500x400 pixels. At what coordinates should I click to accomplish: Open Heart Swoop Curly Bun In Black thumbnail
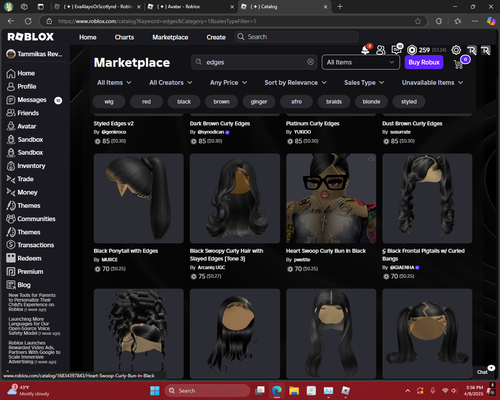(x=331, y=198)
